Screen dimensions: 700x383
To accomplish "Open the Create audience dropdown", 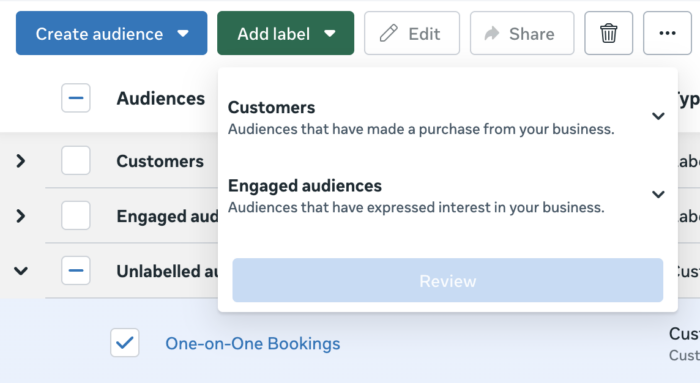I will 111,33.
